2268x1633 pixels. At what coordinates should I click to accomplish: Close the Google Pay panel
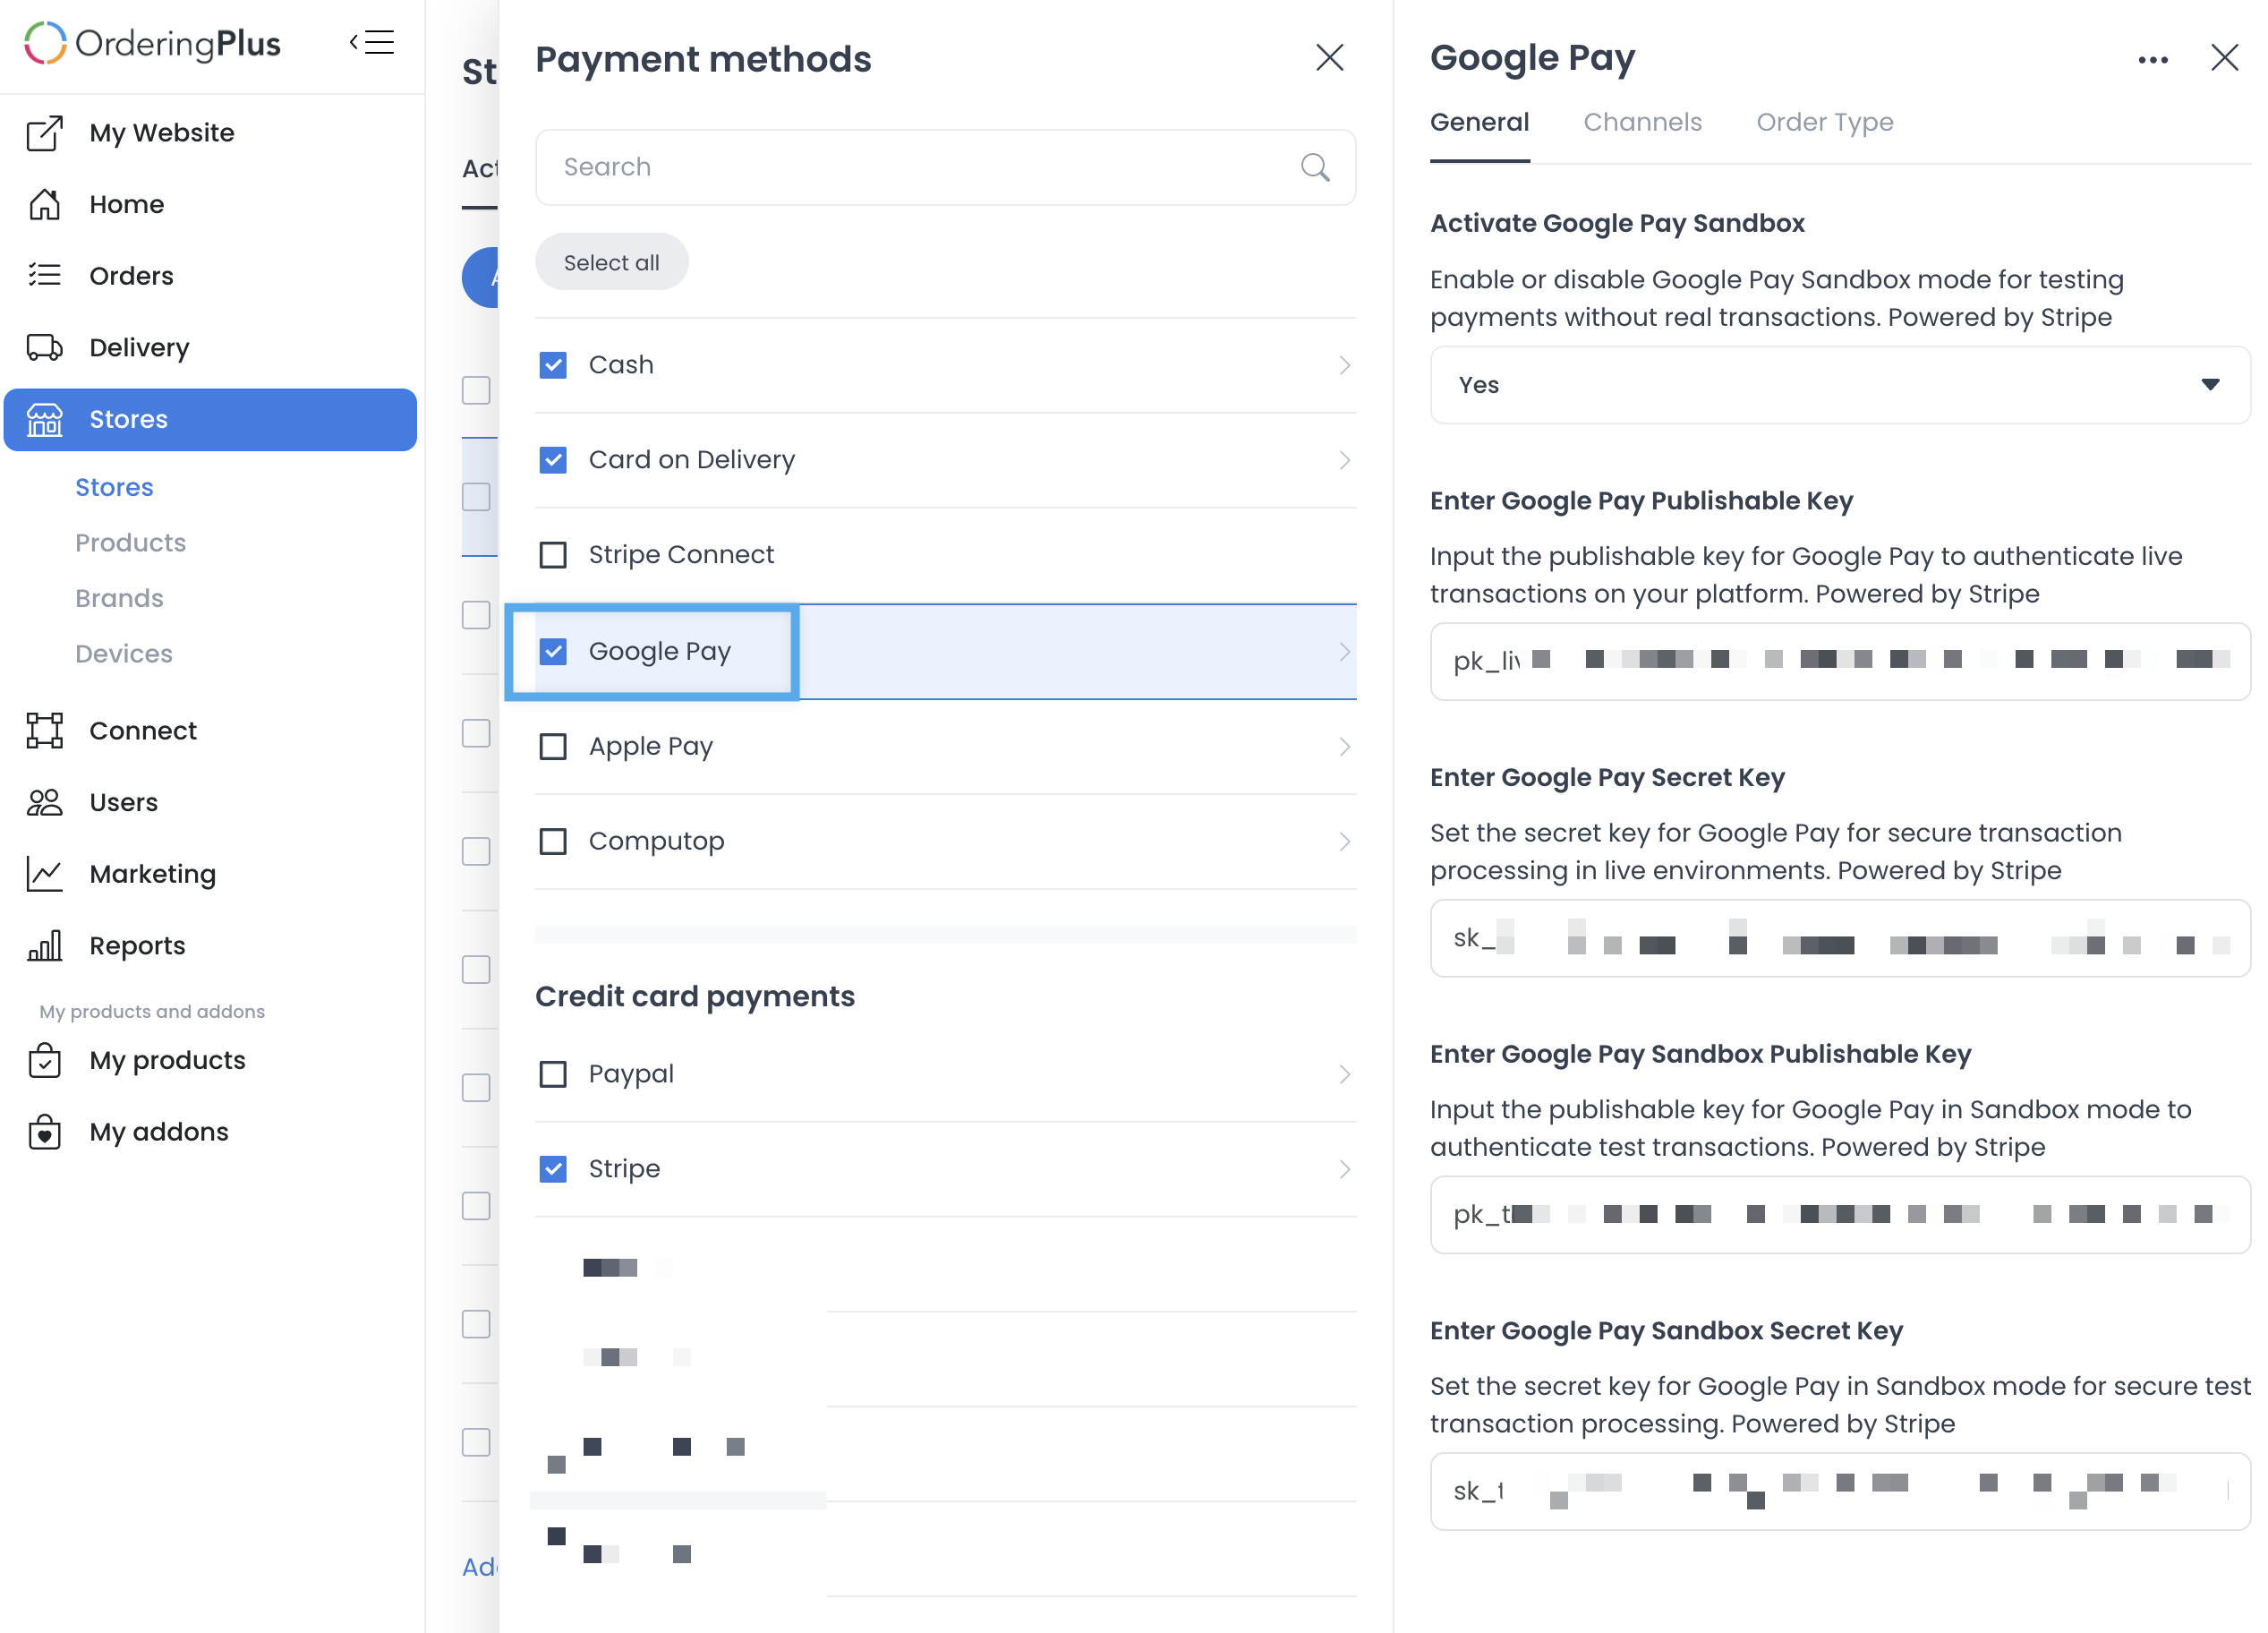point(2224,58)
